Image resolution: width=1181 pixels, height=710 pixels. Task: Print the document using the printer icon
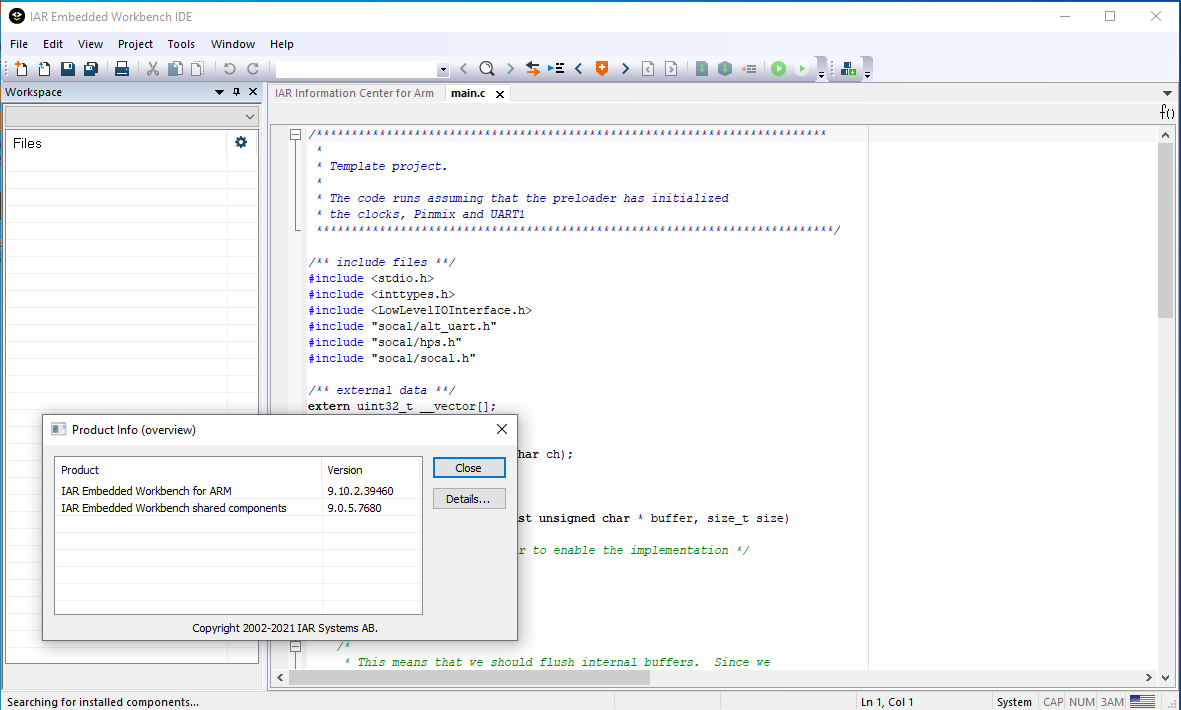click(122, 69)
